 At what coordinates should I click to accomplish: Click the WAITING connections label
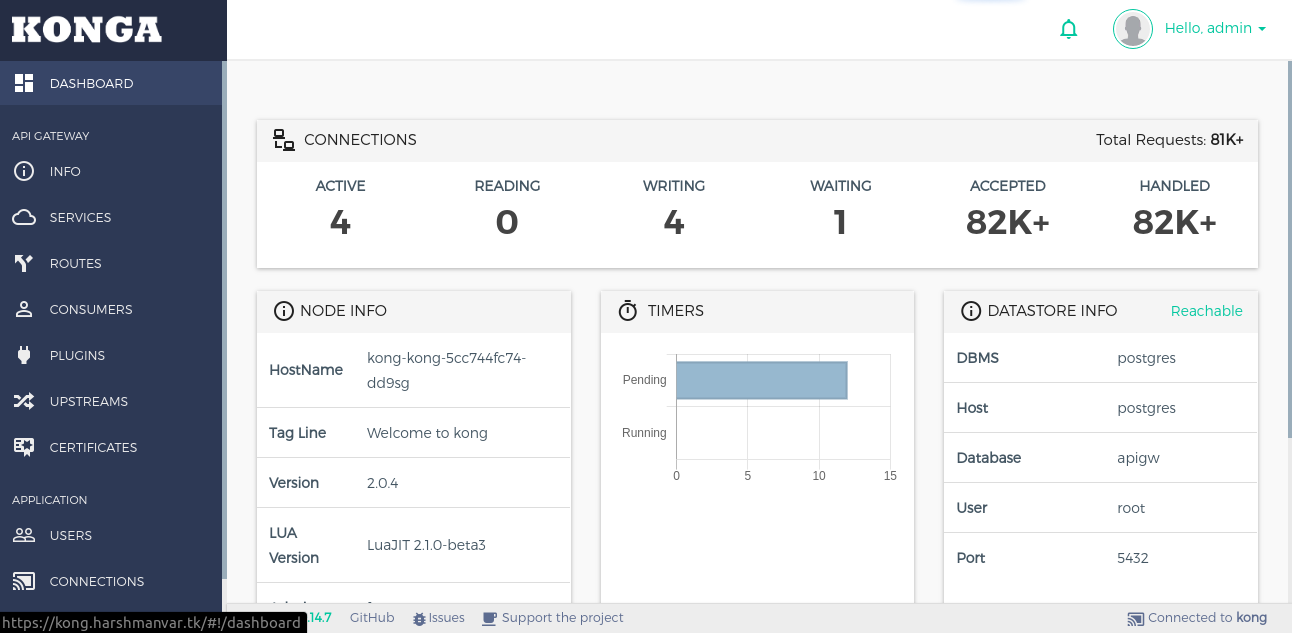[x=841, y=186]
